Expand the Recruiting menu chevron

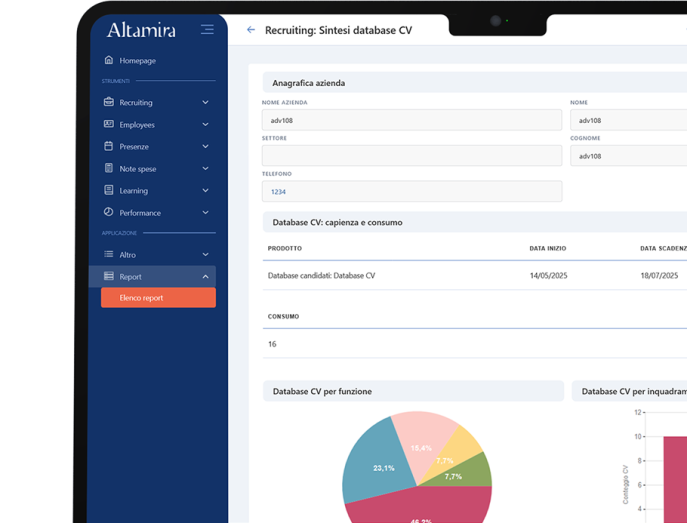click(205, 102)
